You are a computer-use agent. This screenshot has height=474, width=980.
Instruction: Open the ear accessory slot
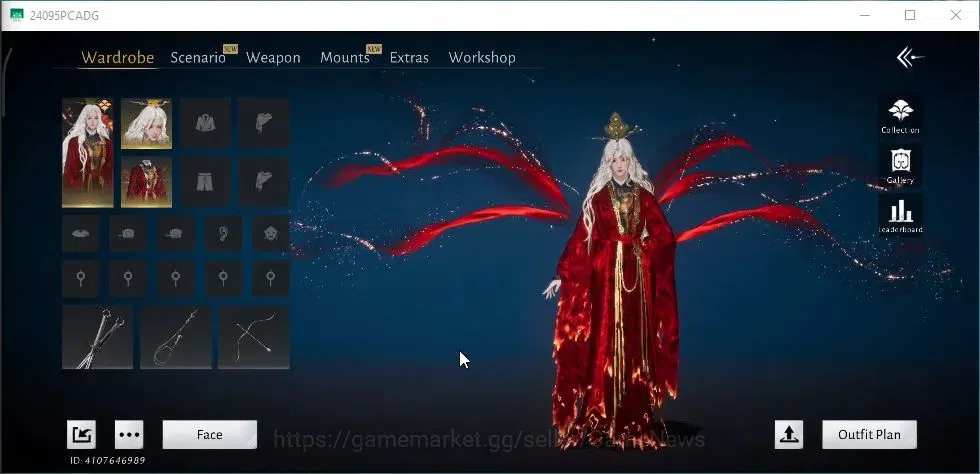tap(224, 233)
